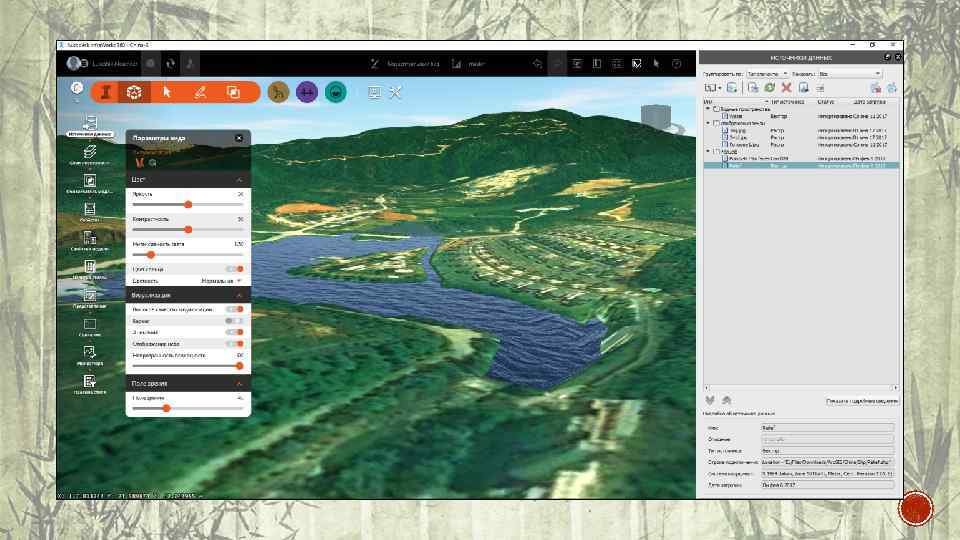
Task: Toggle the third switch in Визуализация section
Action: (234, 332)
